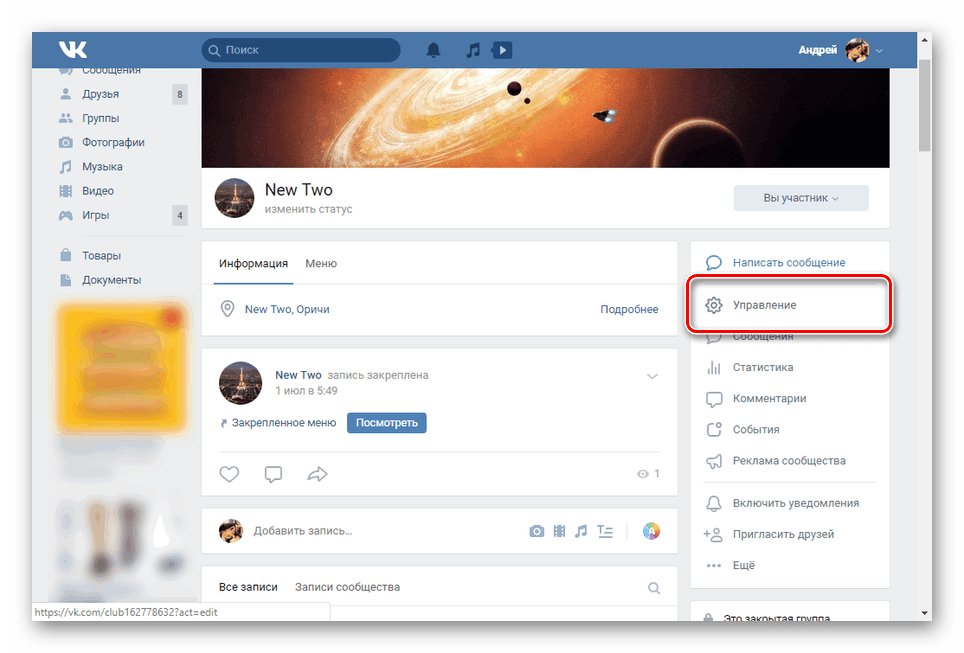
Task: Click the Группы sidebar icon
Action: pyautogui.click(x=65, y=118)
